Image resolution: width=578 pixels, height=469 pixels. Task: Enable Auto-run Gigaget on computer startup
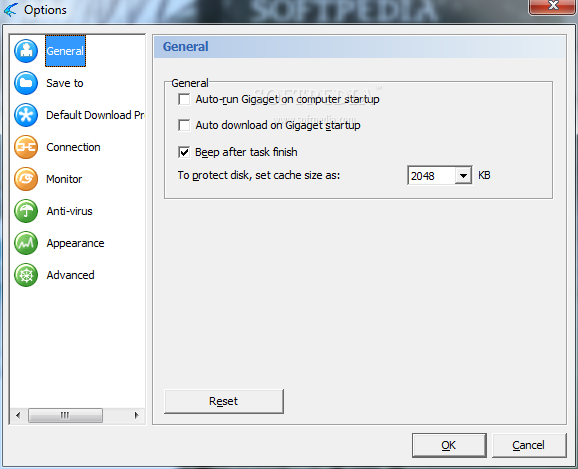(x=184, y=99)
